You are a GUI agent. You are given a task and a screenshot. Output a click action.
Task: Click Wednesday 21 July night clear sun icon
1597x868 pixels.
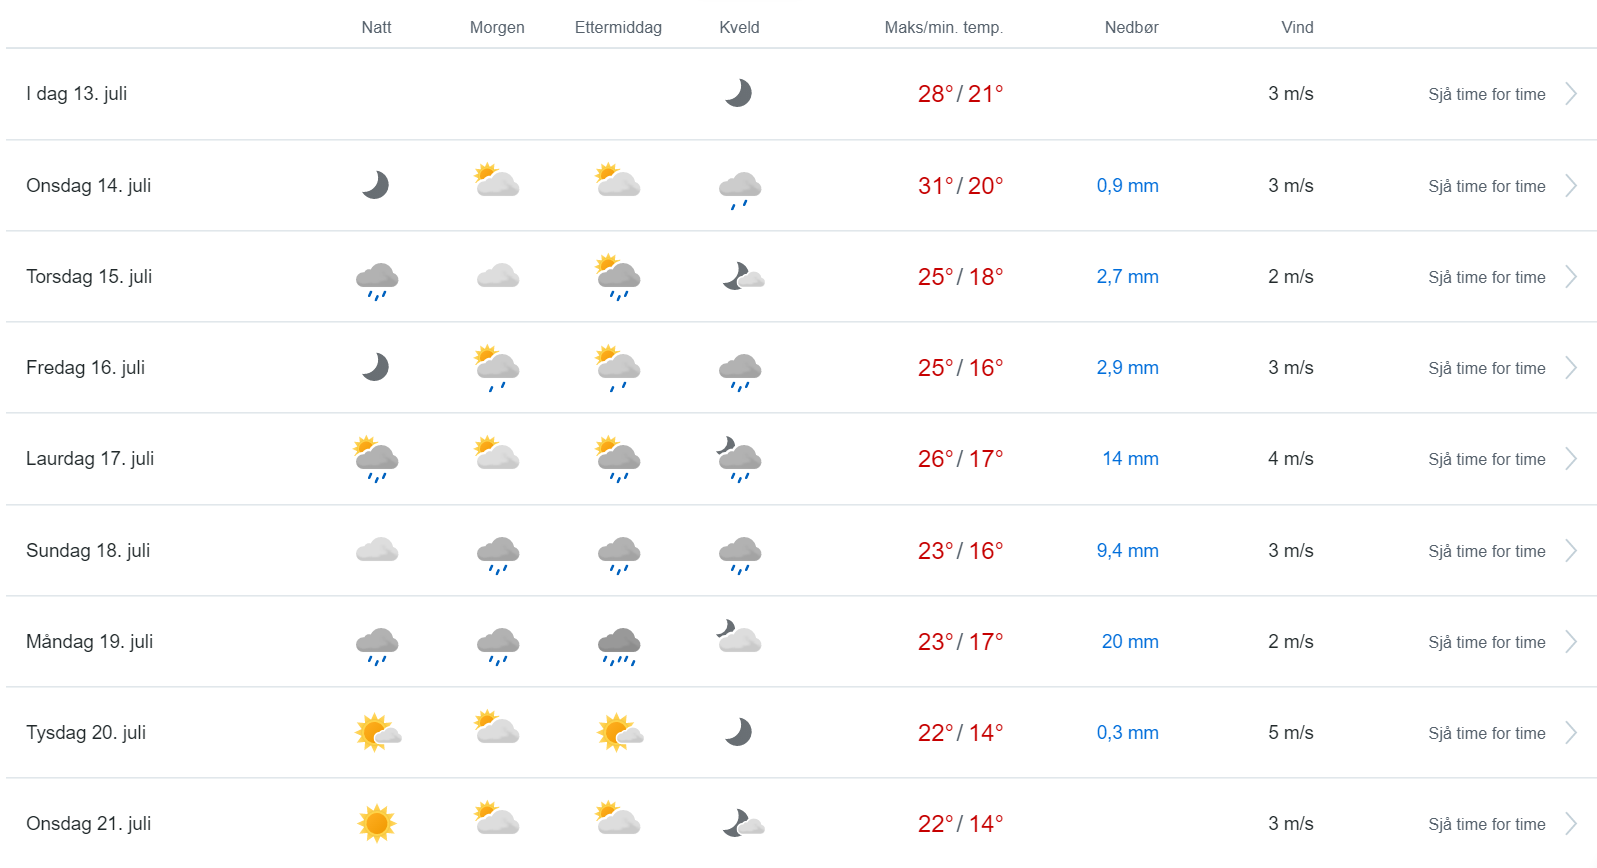point(377,823)
